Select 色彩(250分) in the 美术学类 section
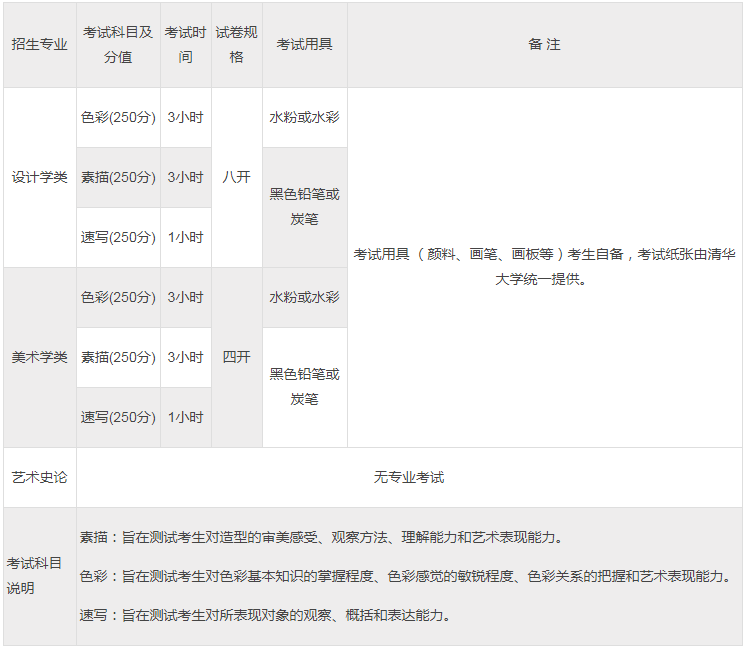745x649 pixels. (x=118, y=297)
